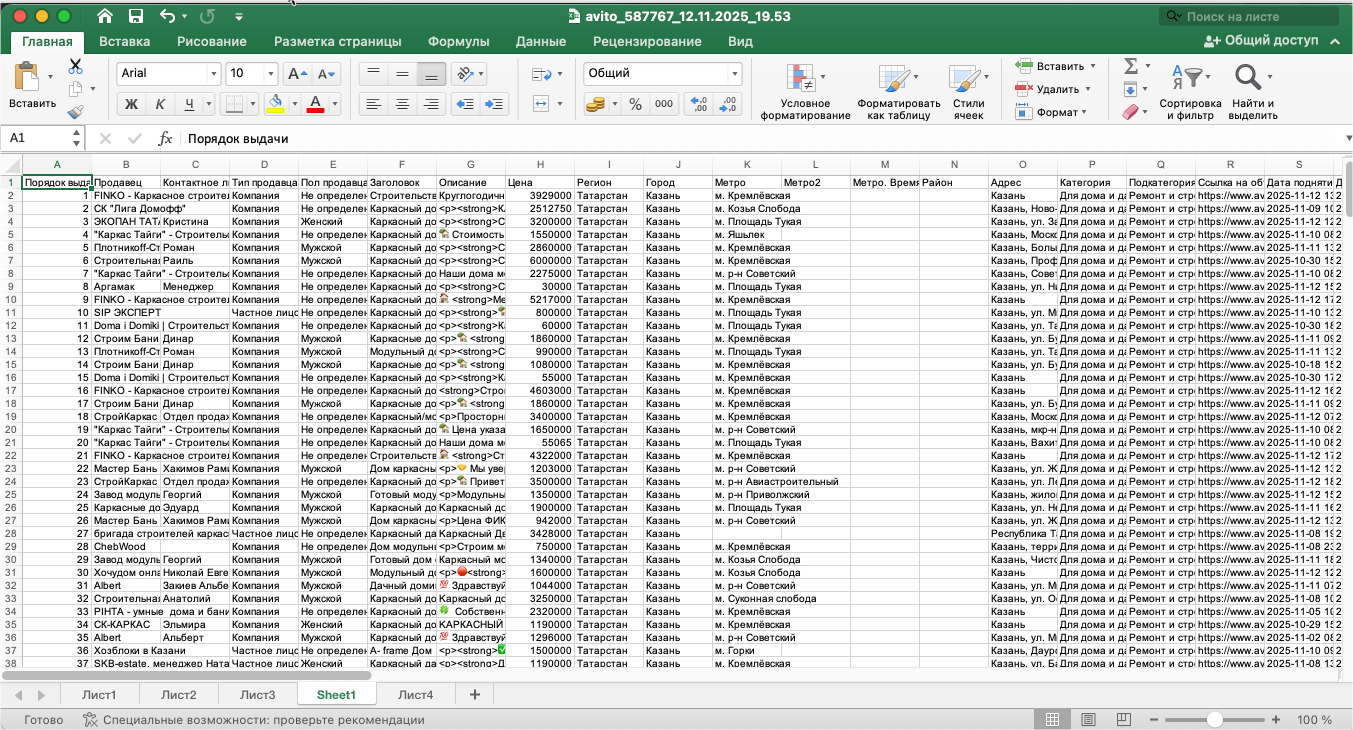Click the Общий доступ share button
Screen dimensions: 1353x730
coord(1262,41)
